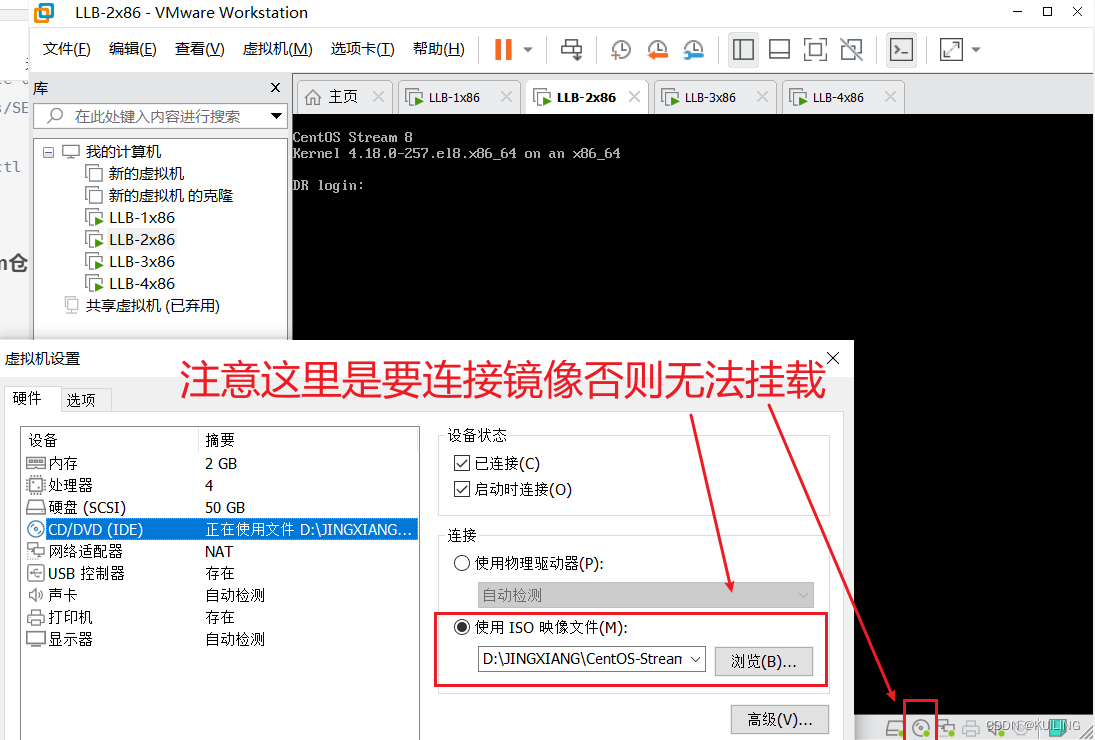Select the 网络适配器 device row
The image size is (1095, 740).
(x=221, y=552)
